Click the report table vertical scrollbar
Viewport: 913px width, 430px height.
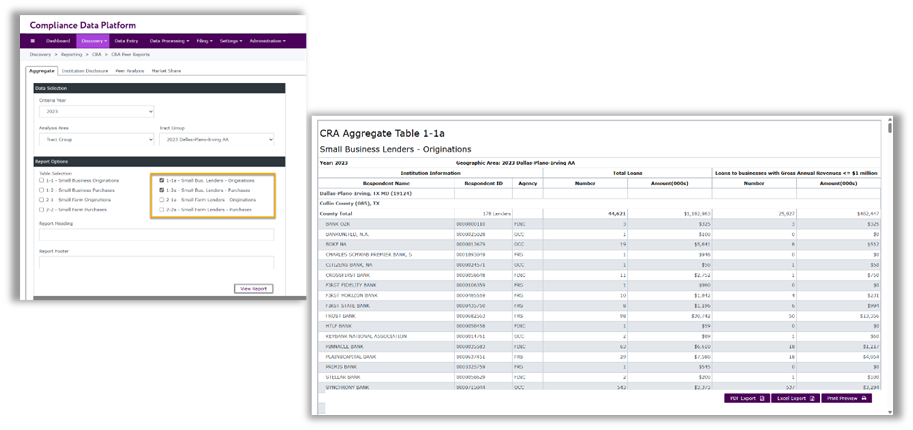point(890,250)
